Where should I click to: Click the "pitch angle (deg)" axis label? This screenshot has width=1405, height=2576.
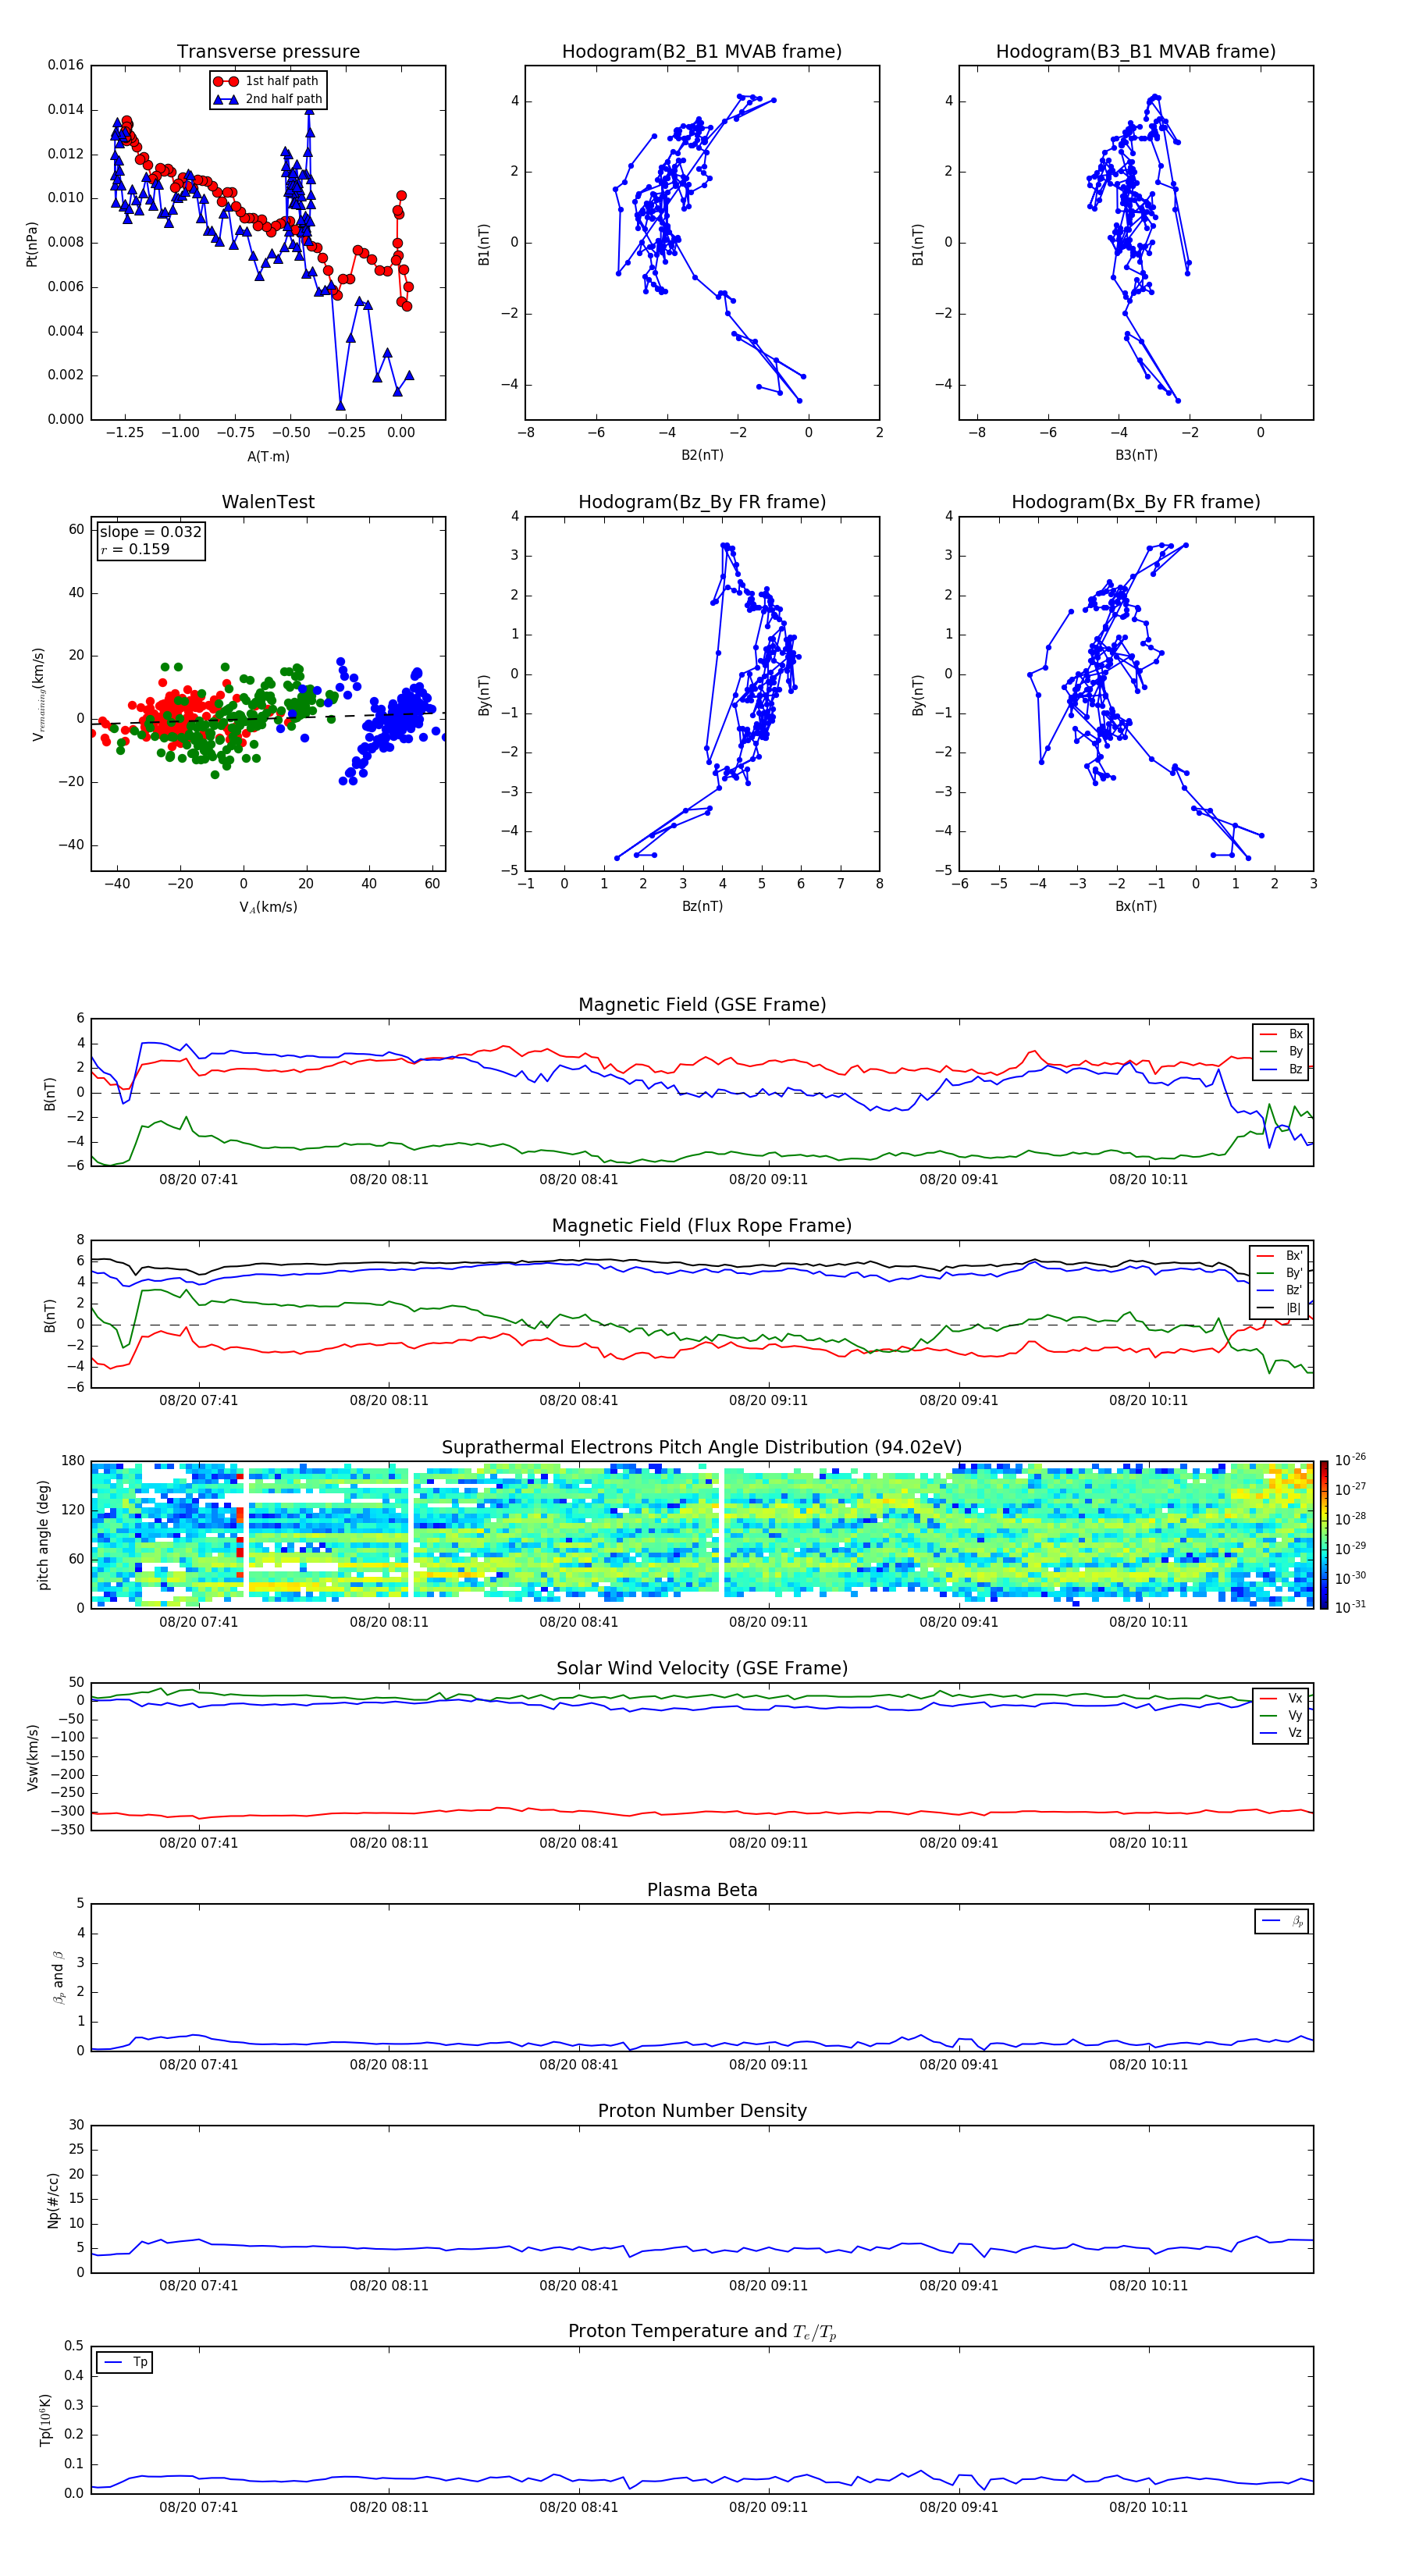point(43,1534)
